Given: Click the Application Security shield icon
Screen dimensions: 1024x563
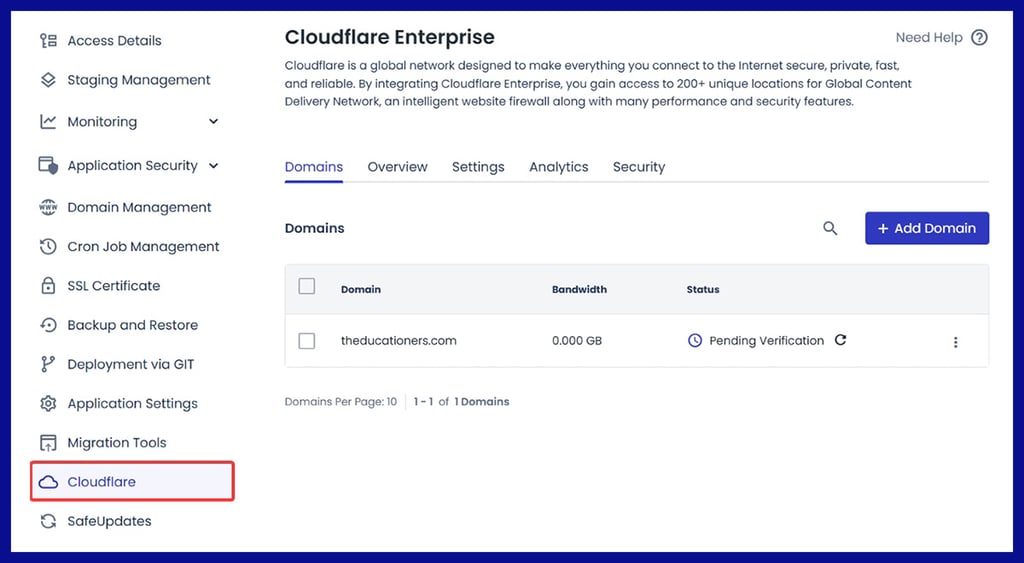Looking at the screenshot, I should tap(48, 165).
